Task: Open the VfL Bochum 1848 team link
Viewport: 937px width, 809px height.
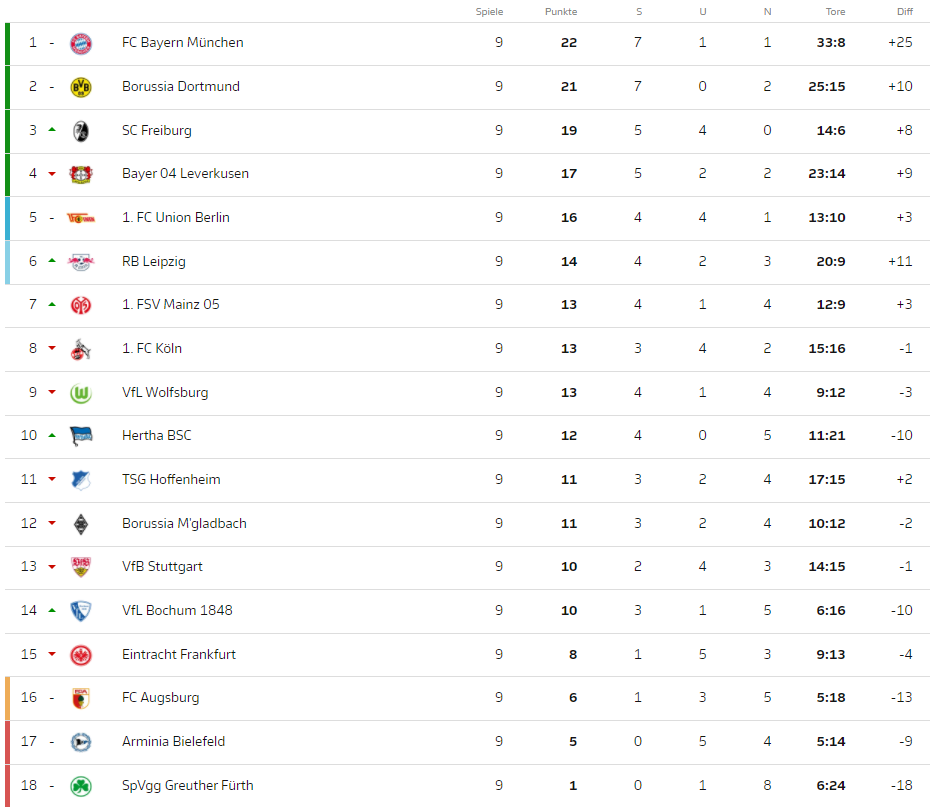Action: [177, 611]
